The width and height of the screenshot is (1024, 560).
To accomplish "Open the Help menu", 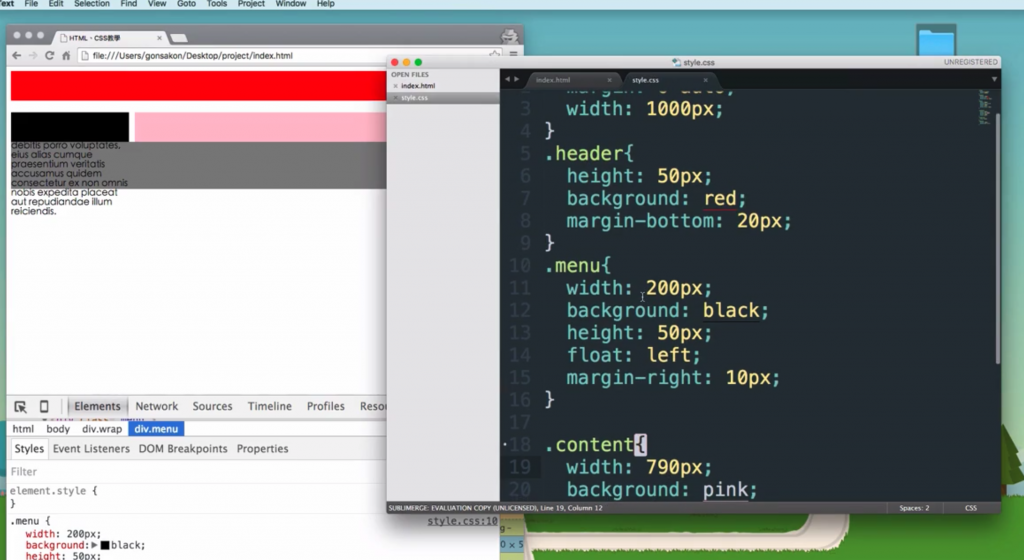I will coord(325,4).
